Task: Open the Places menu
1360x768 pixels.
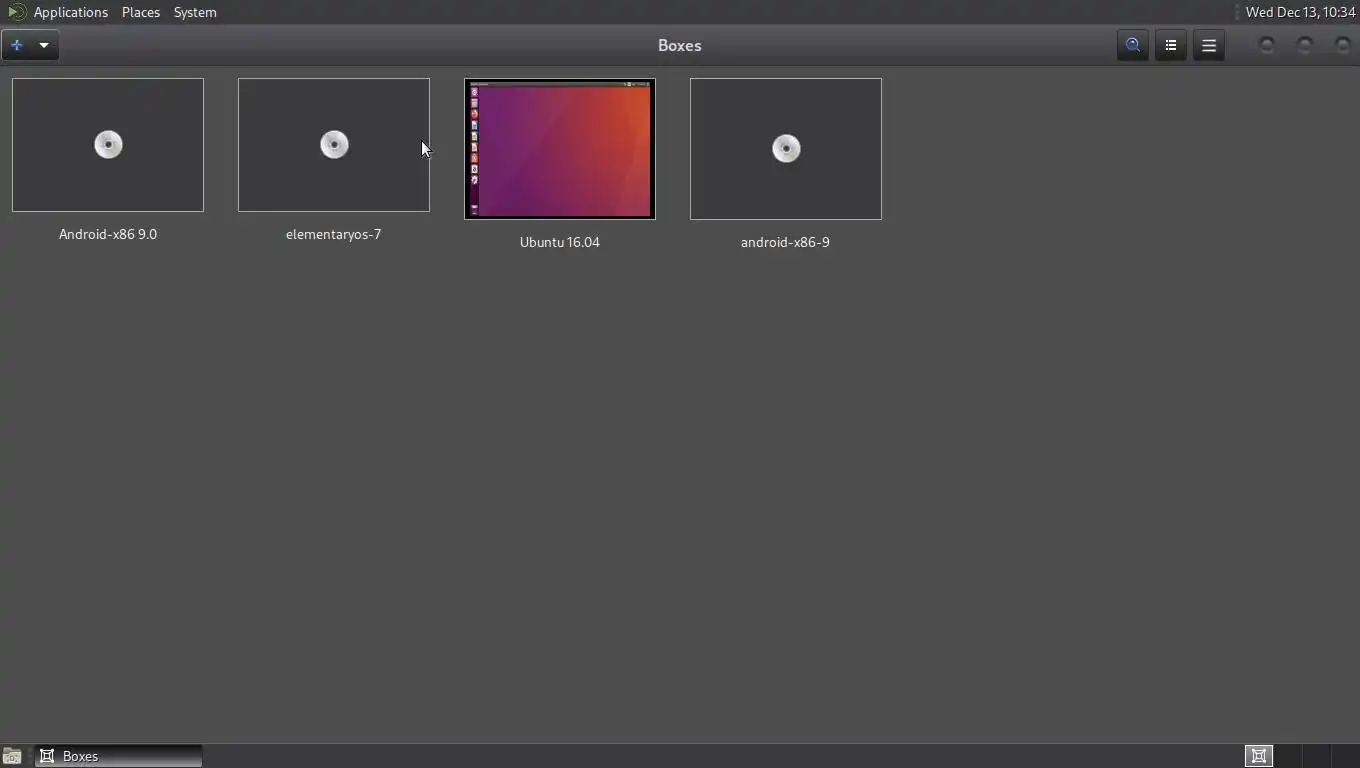Action: tap(141, 12)
